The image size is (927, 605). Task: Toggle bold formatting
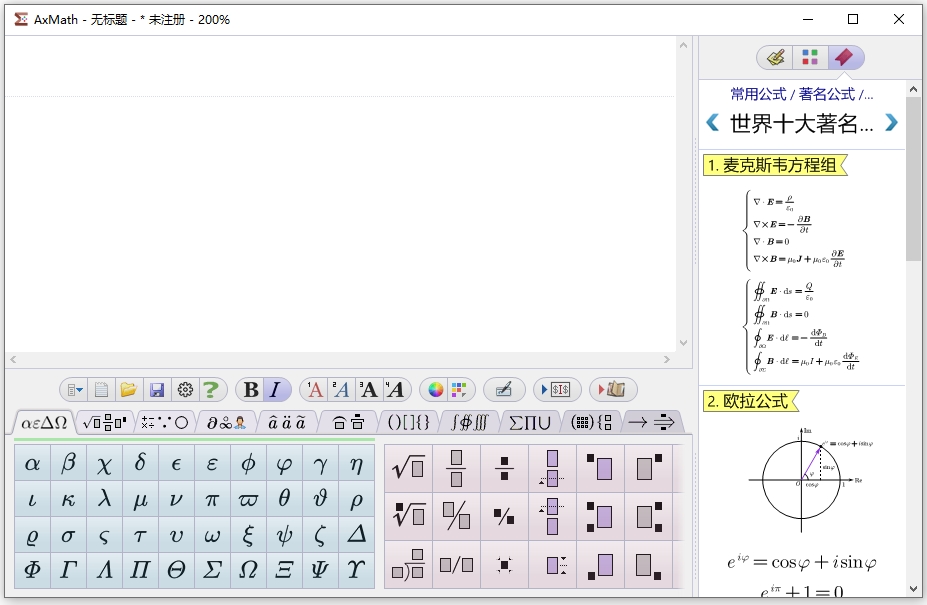[251, 390]
